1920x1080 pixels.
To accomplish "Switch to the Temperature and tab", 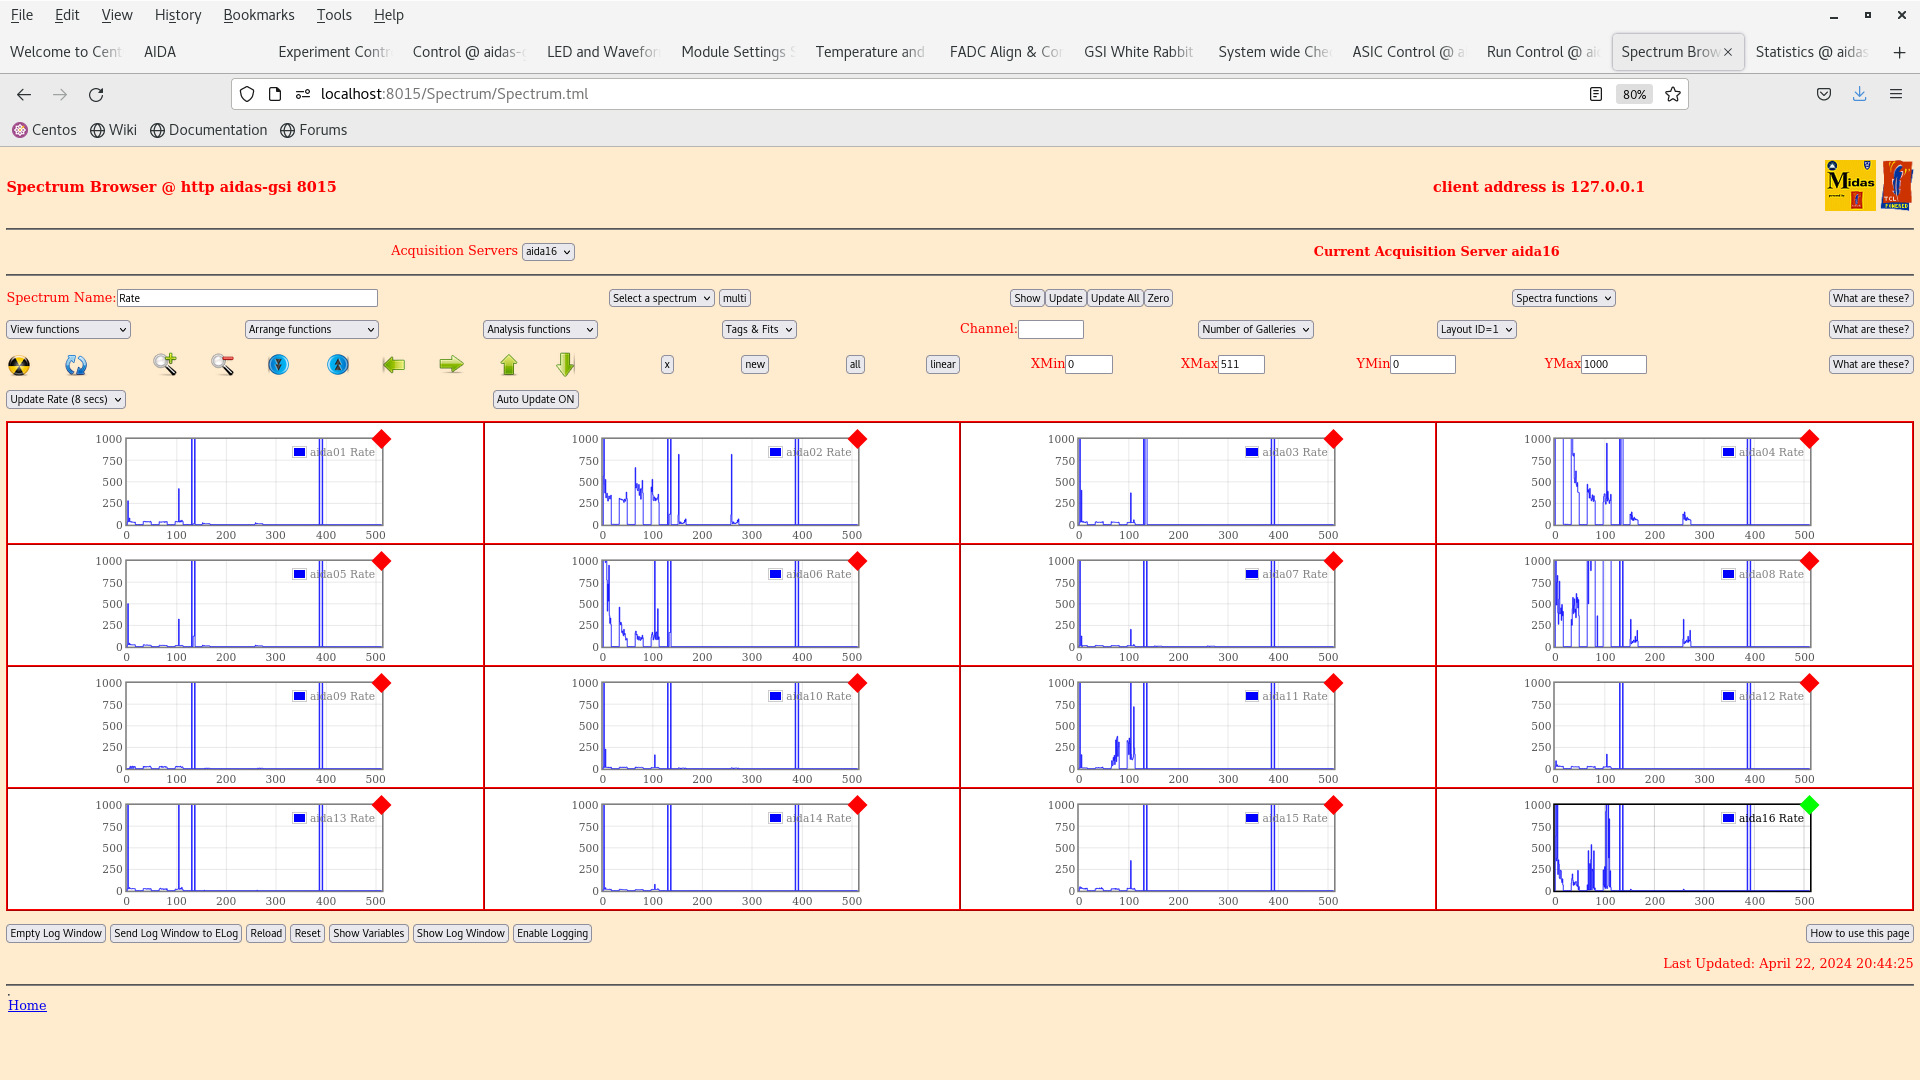I will point(870,52).
